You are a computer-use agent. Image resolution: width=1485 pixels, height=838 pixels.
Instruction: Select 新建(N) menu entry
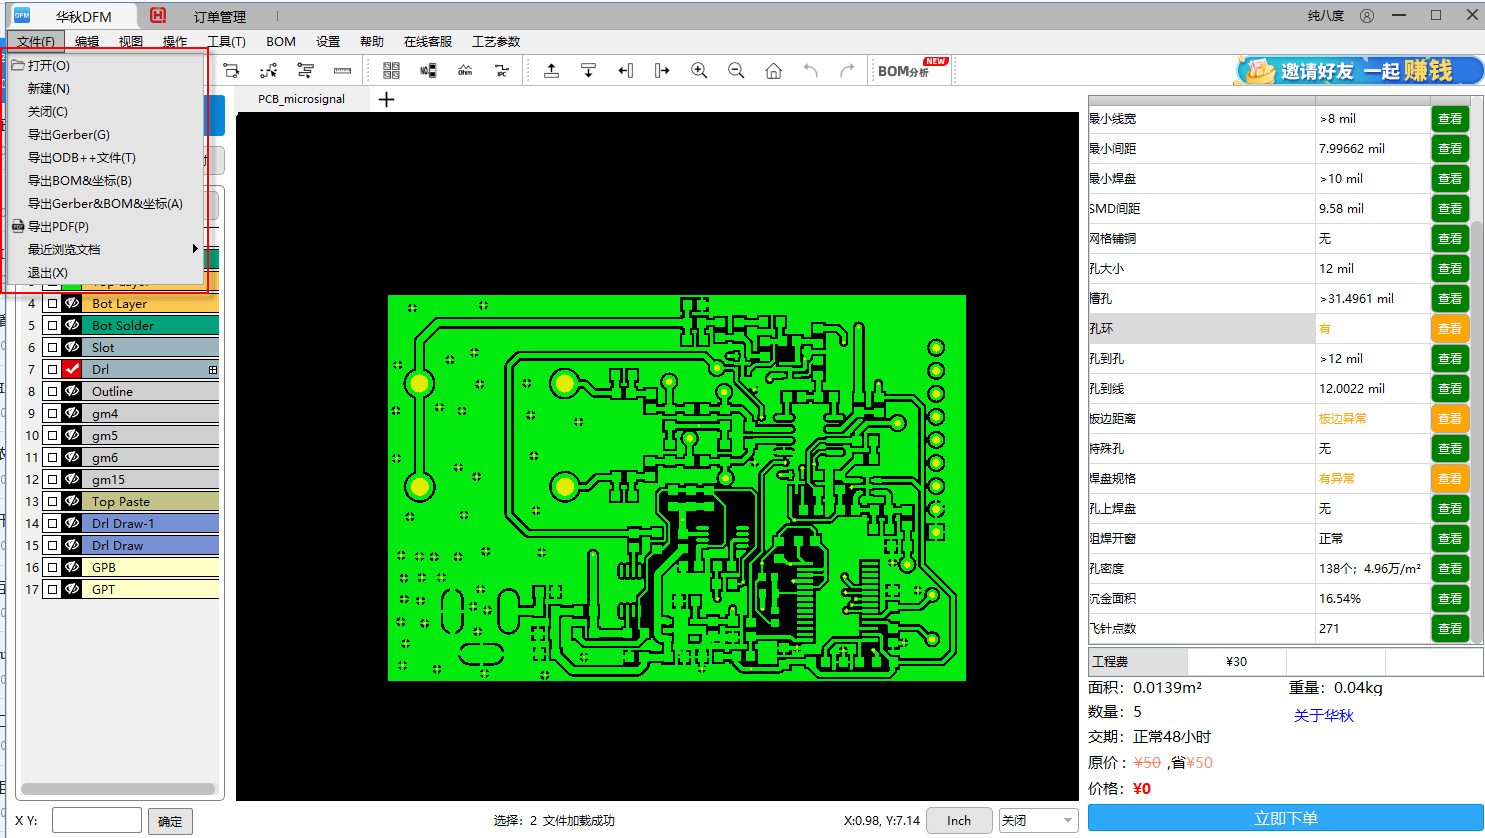point(105,88)
